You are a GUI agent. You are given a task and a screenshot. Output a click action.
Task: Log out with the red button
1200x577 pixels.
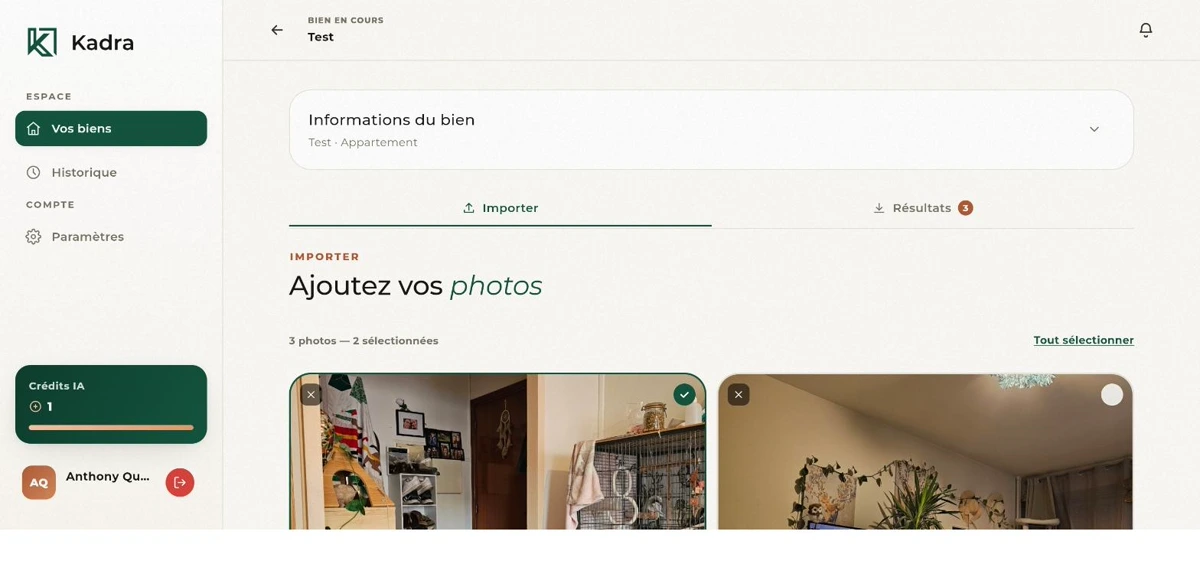tap(180, 482)
